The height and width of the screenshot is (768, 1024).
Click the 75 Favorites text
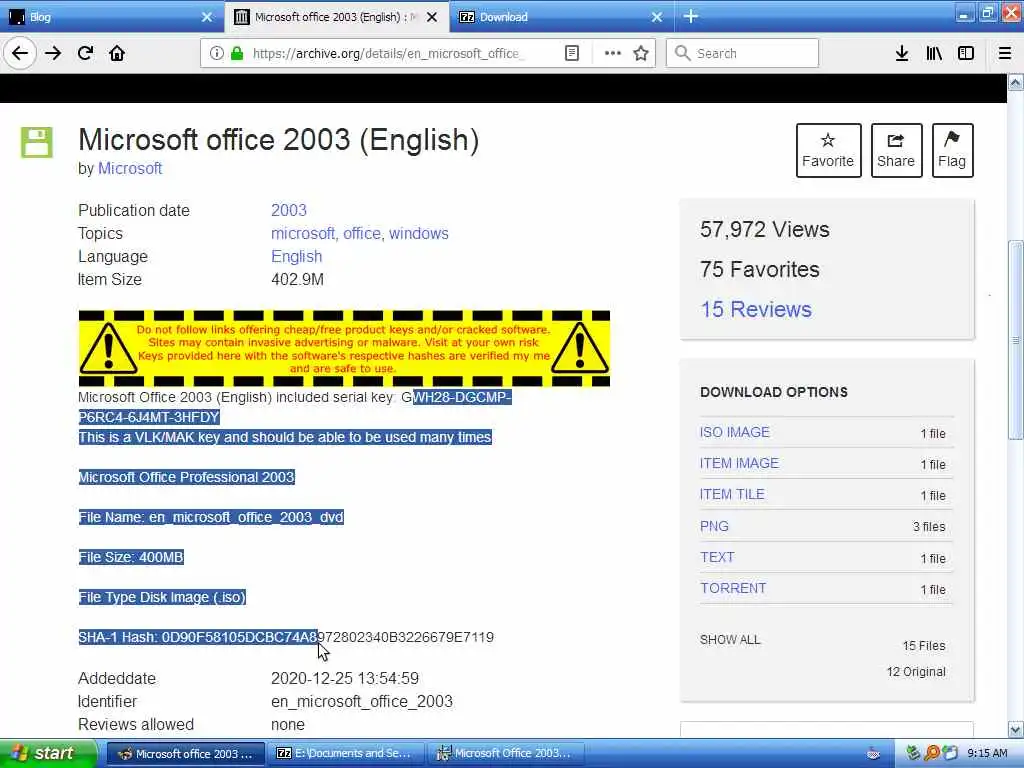pyautogui.click(x=760, y=269)
